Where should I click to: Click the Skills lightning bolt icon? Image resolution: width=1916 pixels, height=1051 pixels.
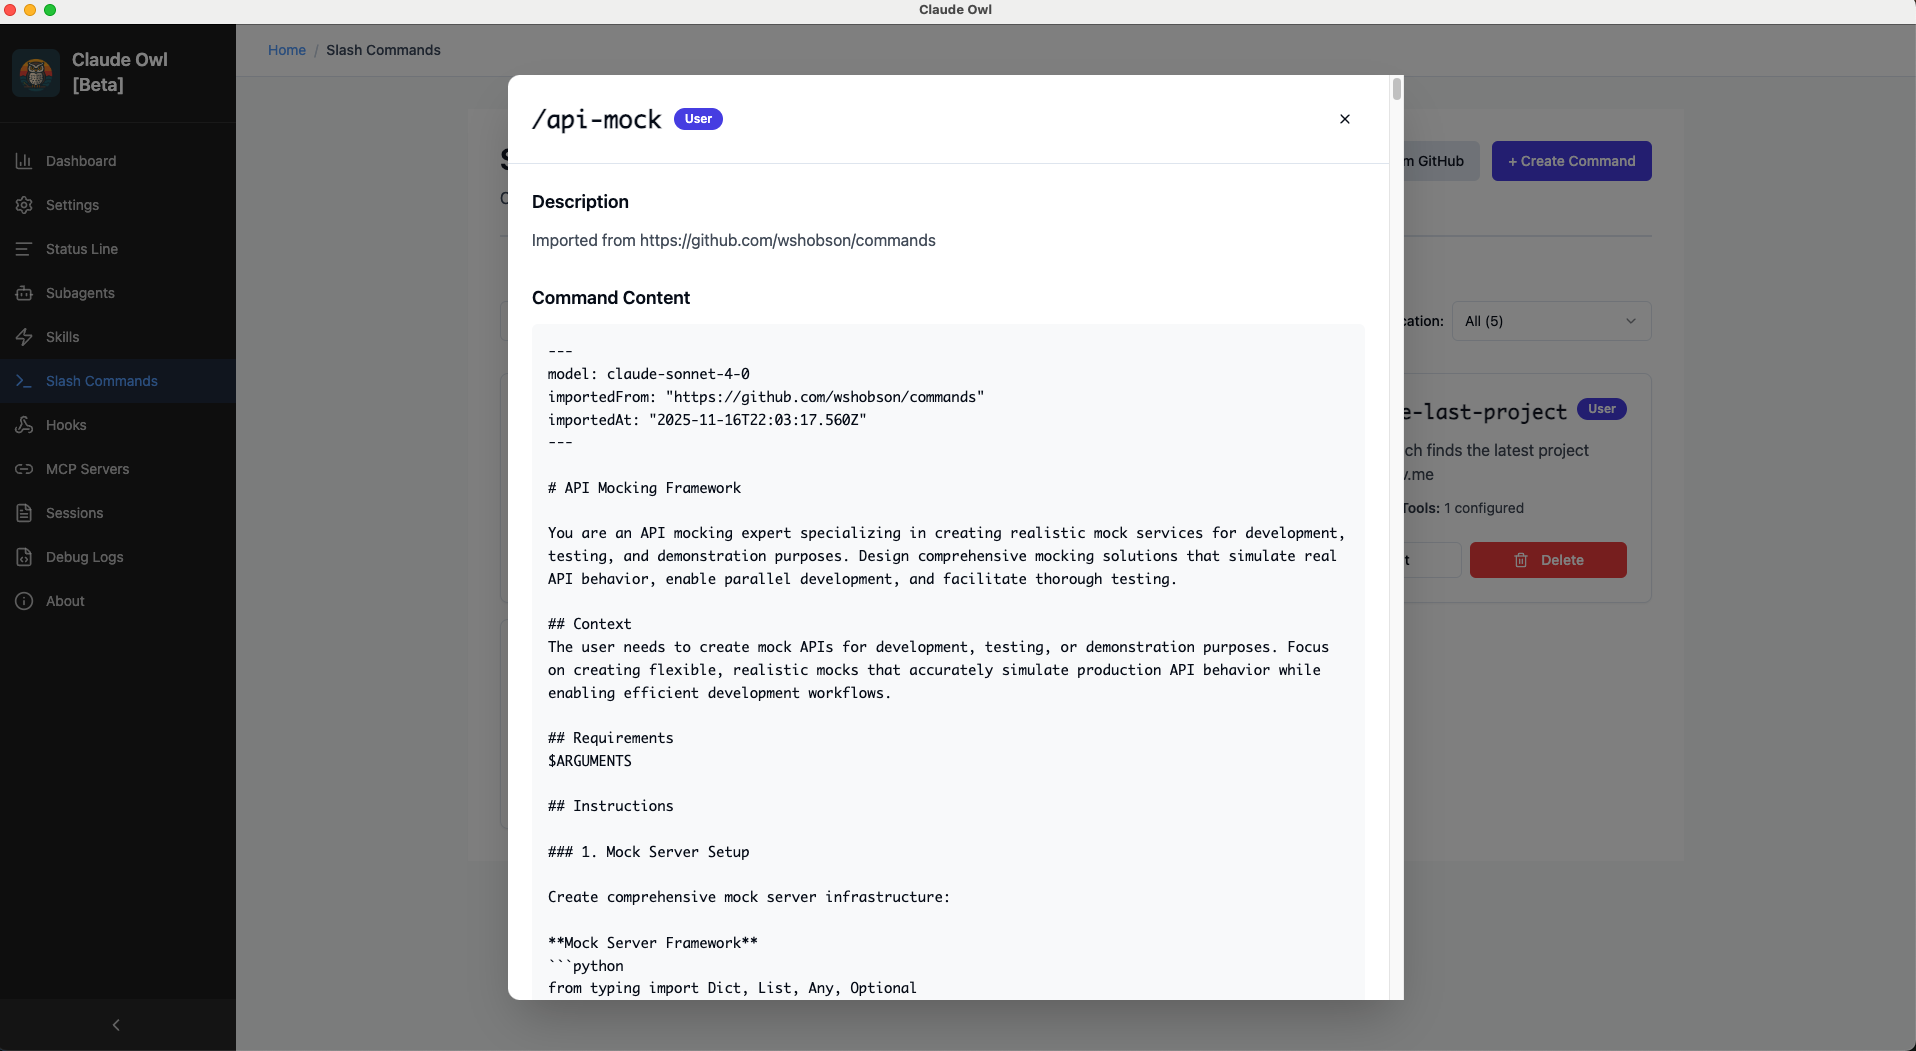tap(24, 337)
